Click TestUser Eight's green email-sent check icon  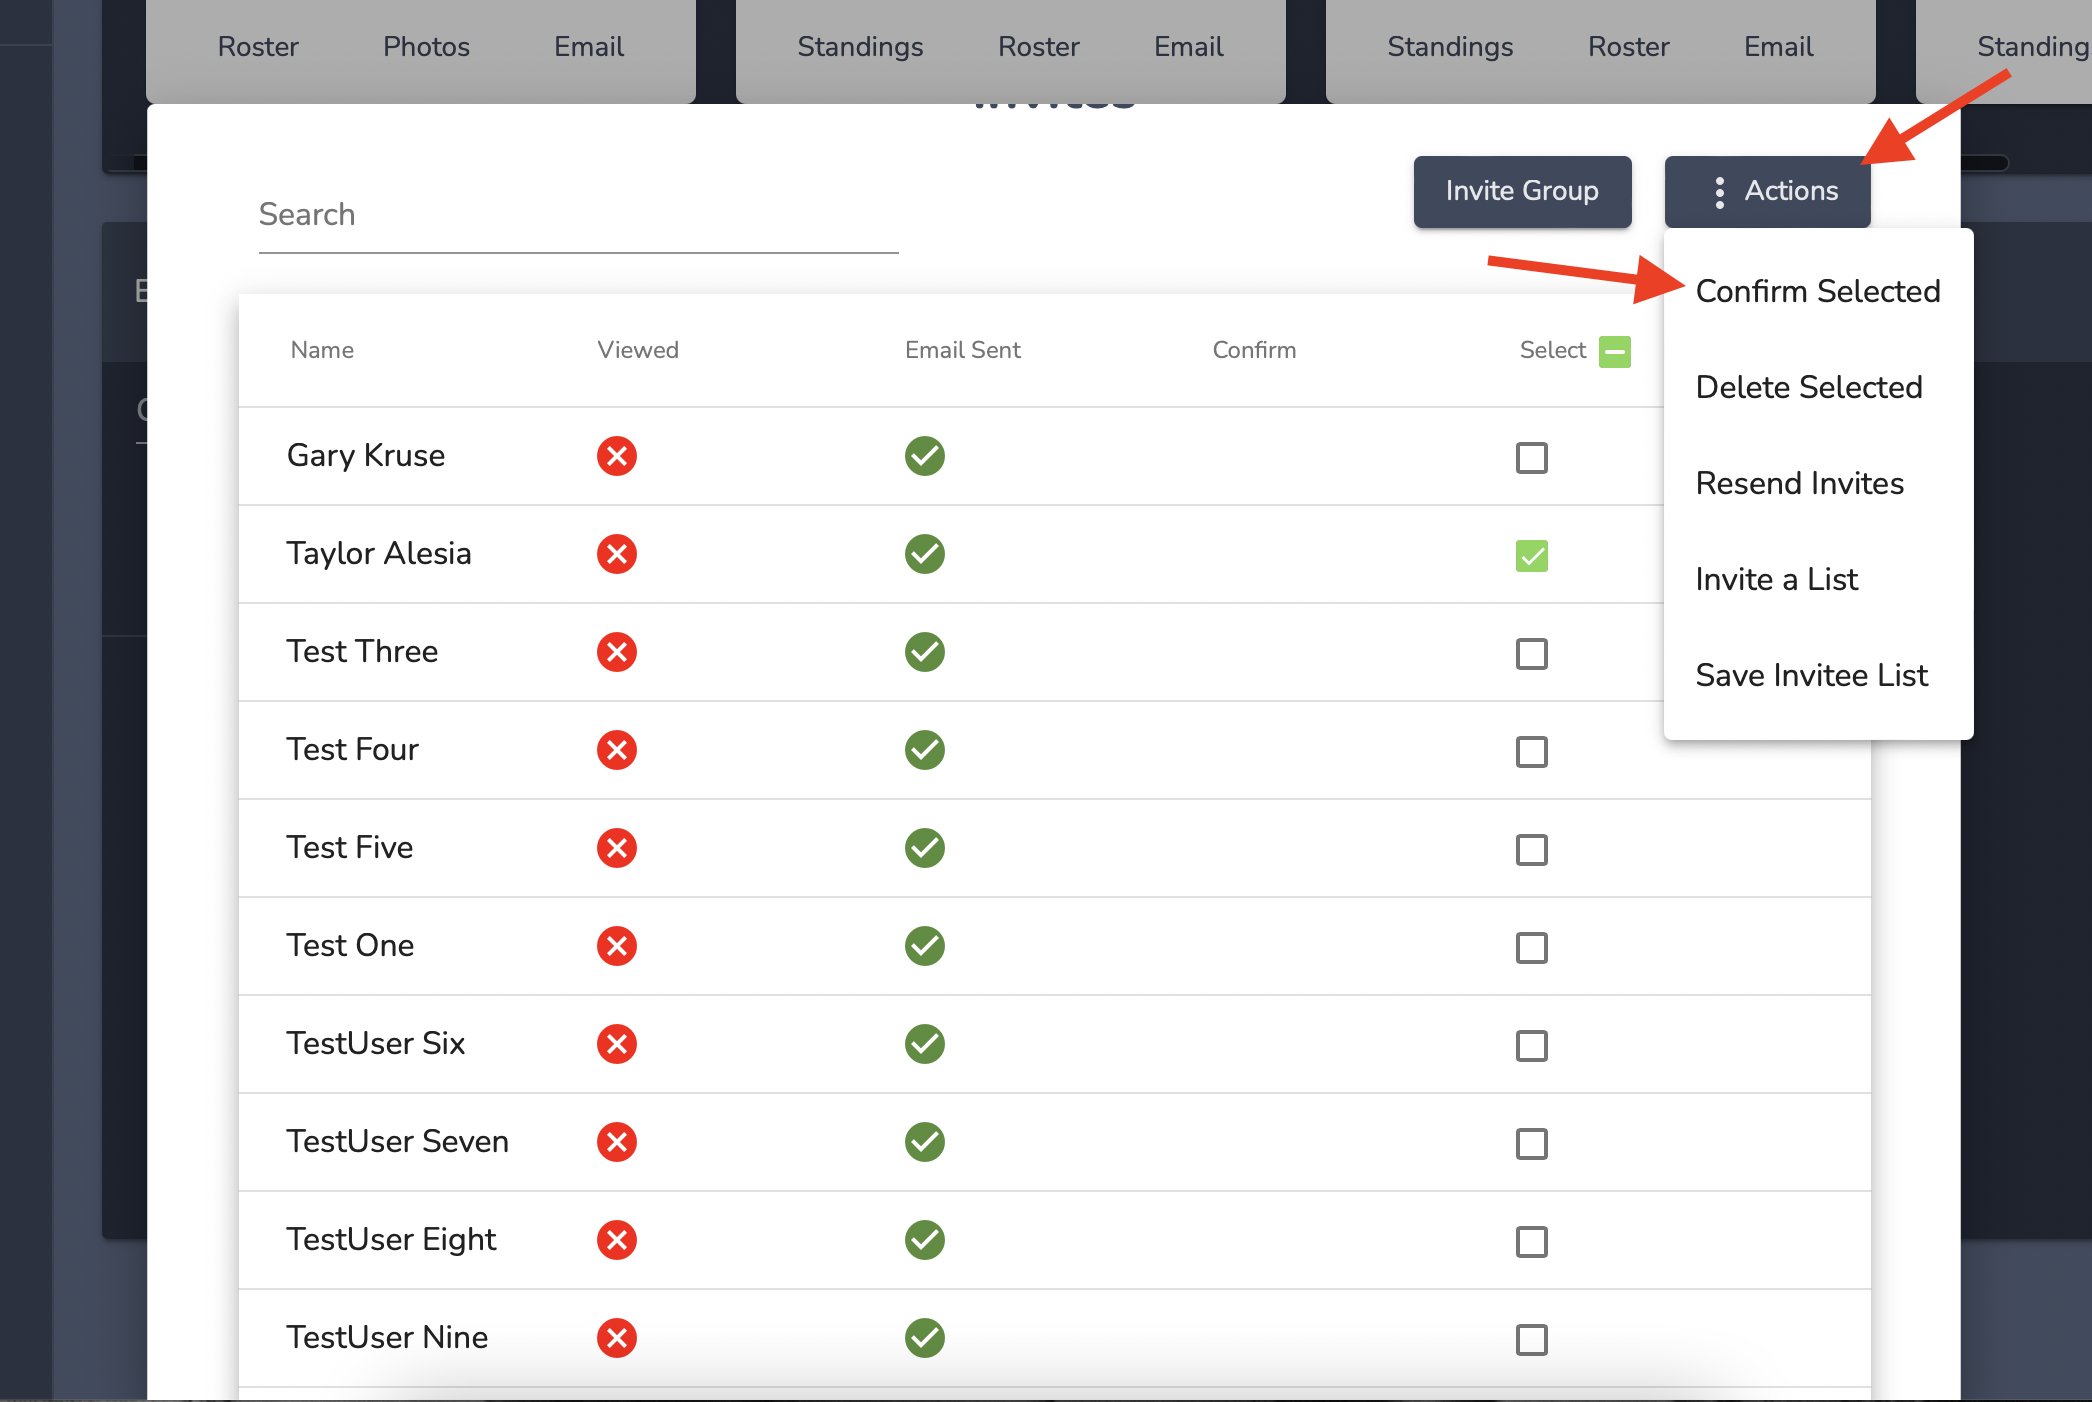point(925,1240)
